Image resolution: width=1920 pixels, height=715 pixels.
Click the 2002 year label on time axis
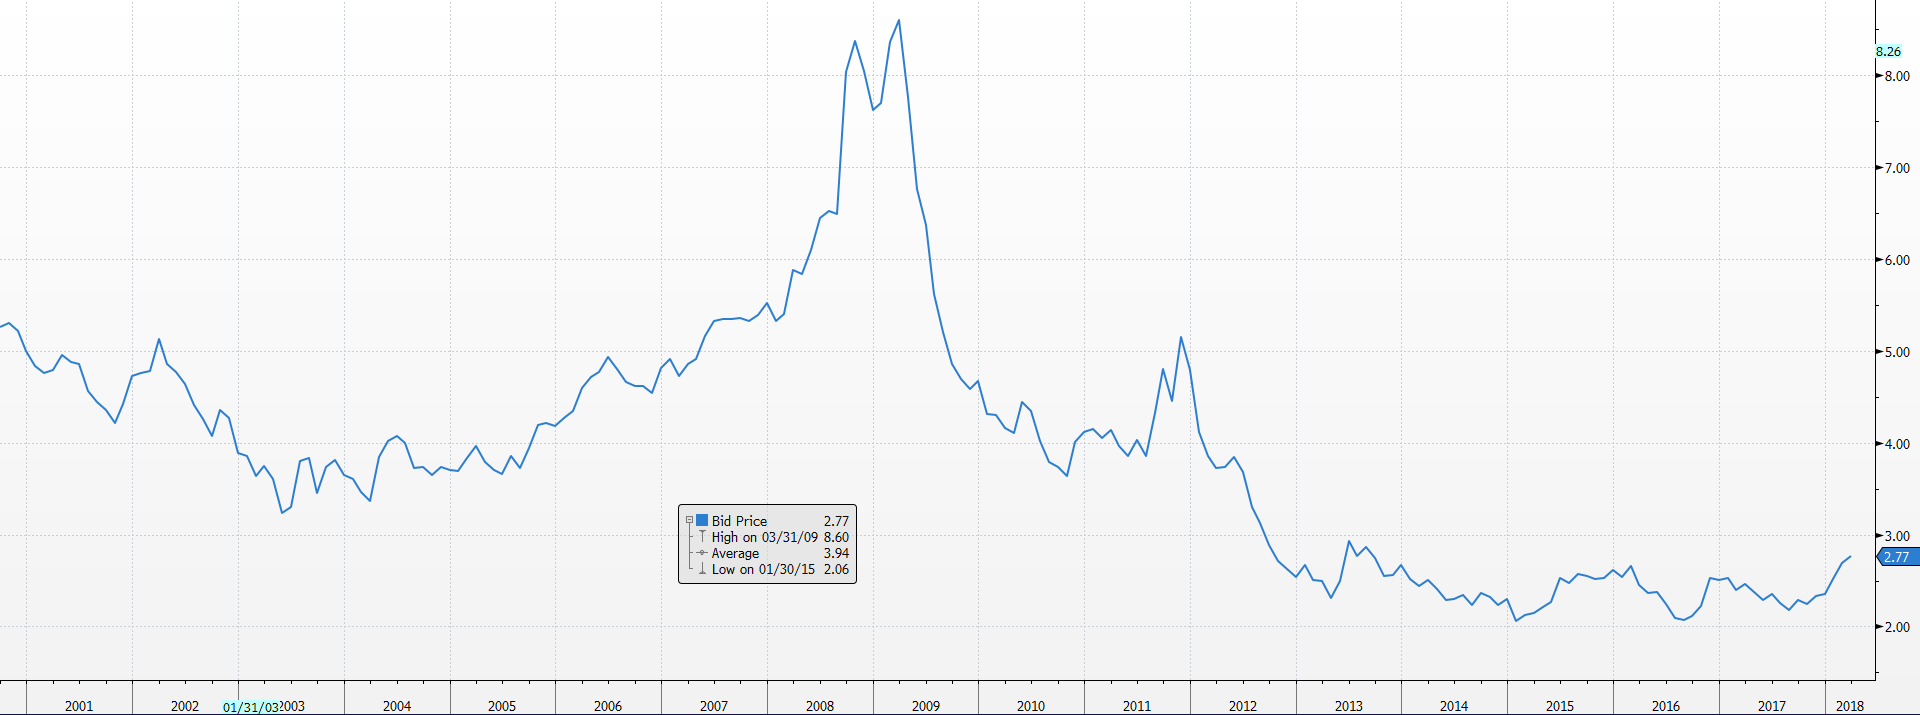point(185,706)
